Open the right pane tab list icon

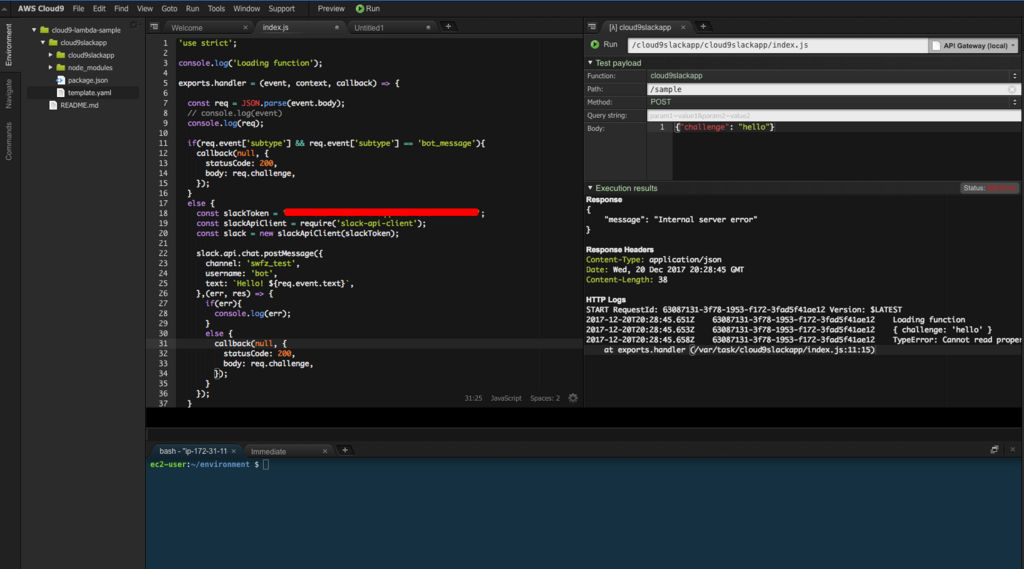[x=592, y=27]
